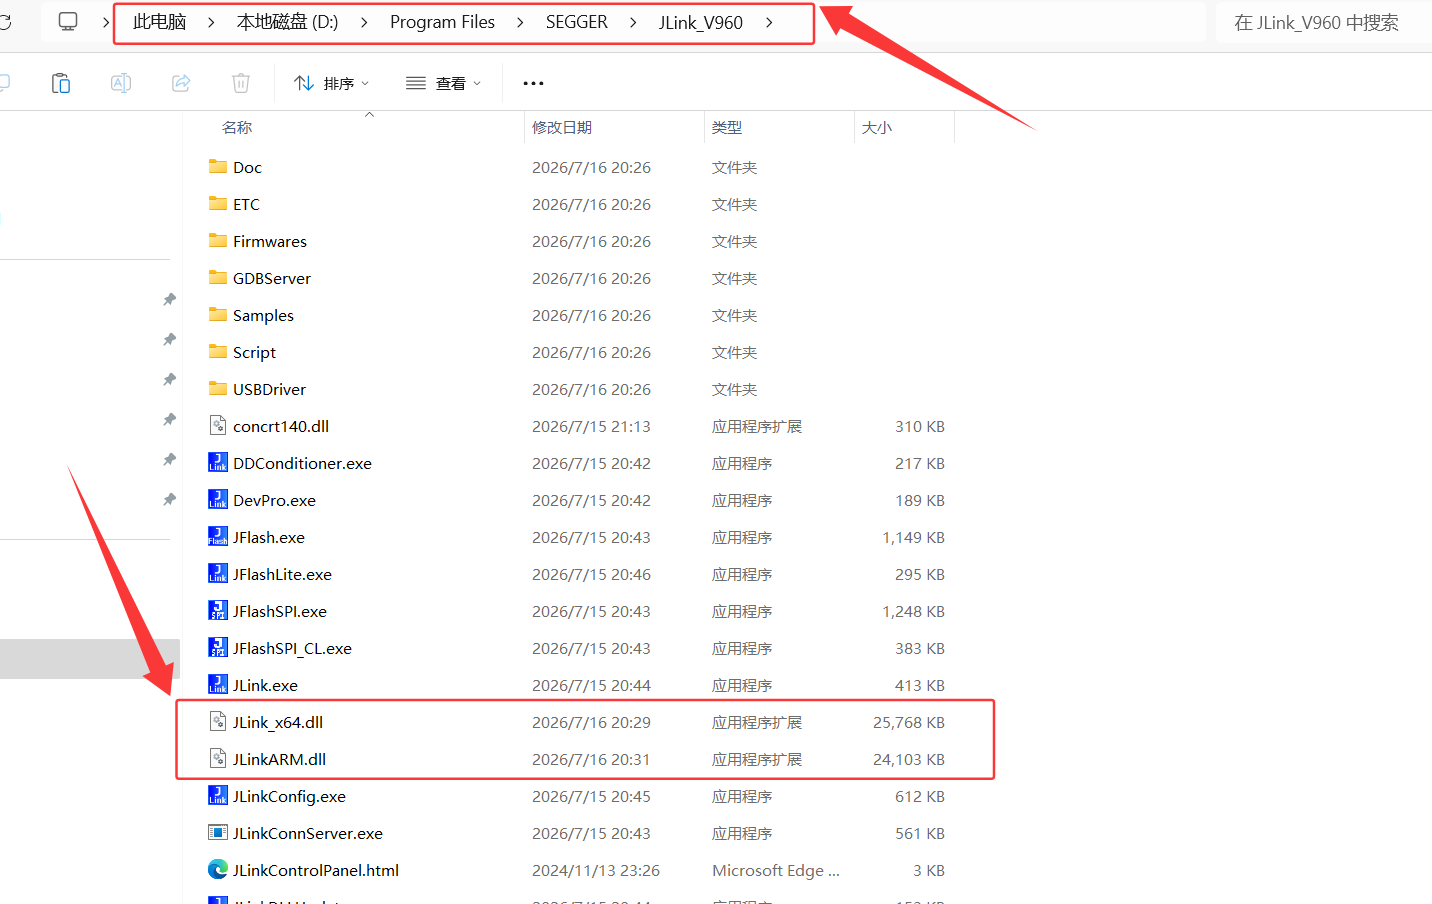The height and width of the screenshot is (904, 1432).
Task: Click the rename toolbar icon
Action: pyautogui.click(x=121, y=83)
